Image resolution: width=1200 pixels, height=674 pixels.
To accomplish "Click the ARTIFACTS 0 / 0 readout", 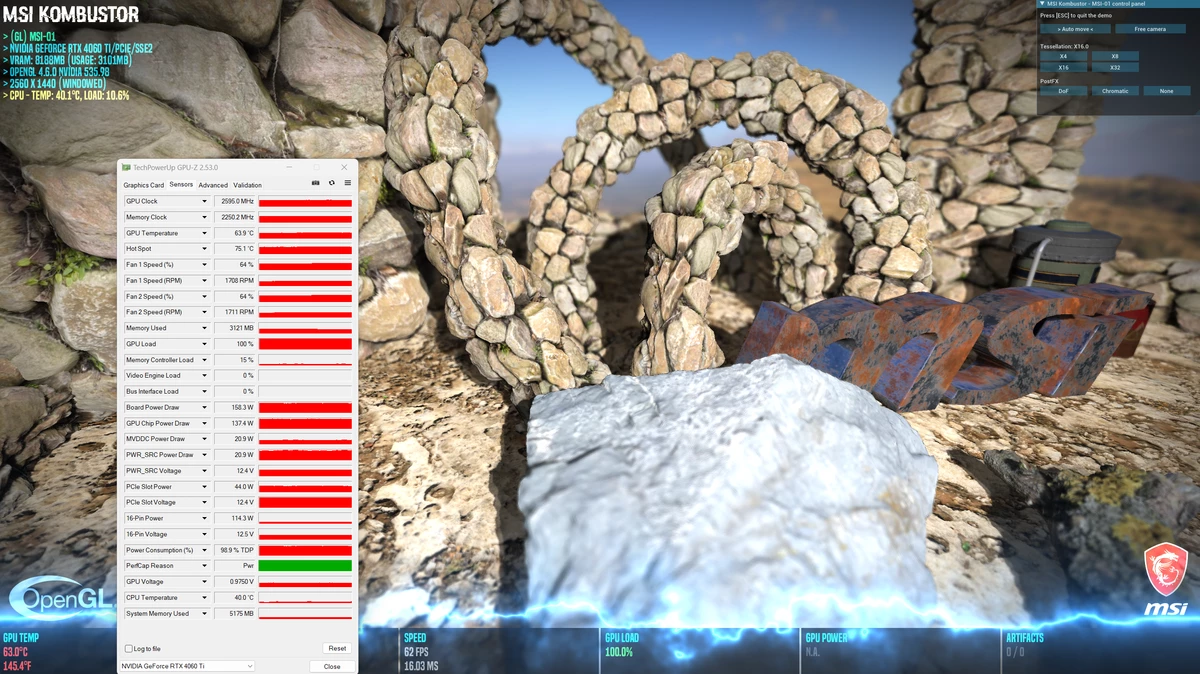I will [1014, 652].
